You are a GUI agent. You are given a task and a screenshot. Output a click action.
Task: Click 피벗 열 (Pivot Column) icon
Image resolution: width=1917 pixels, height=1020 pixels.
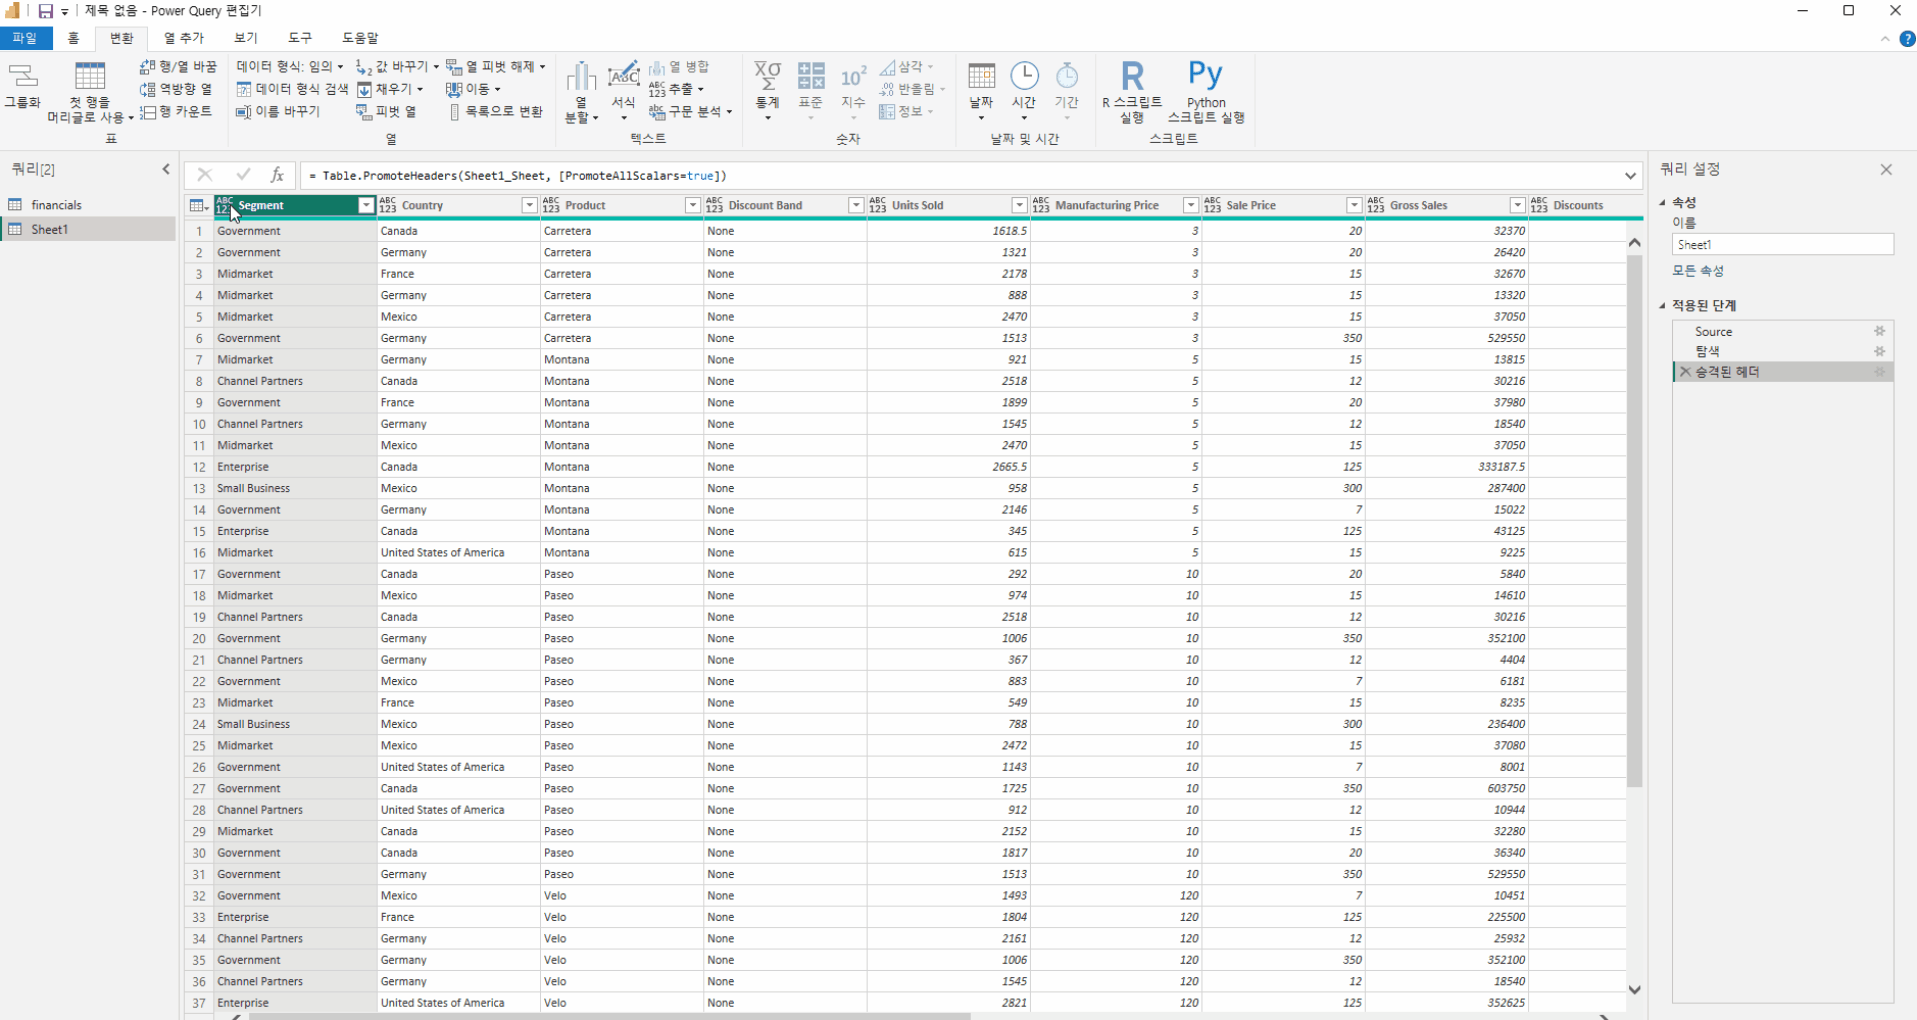click(x=364, y=112)
